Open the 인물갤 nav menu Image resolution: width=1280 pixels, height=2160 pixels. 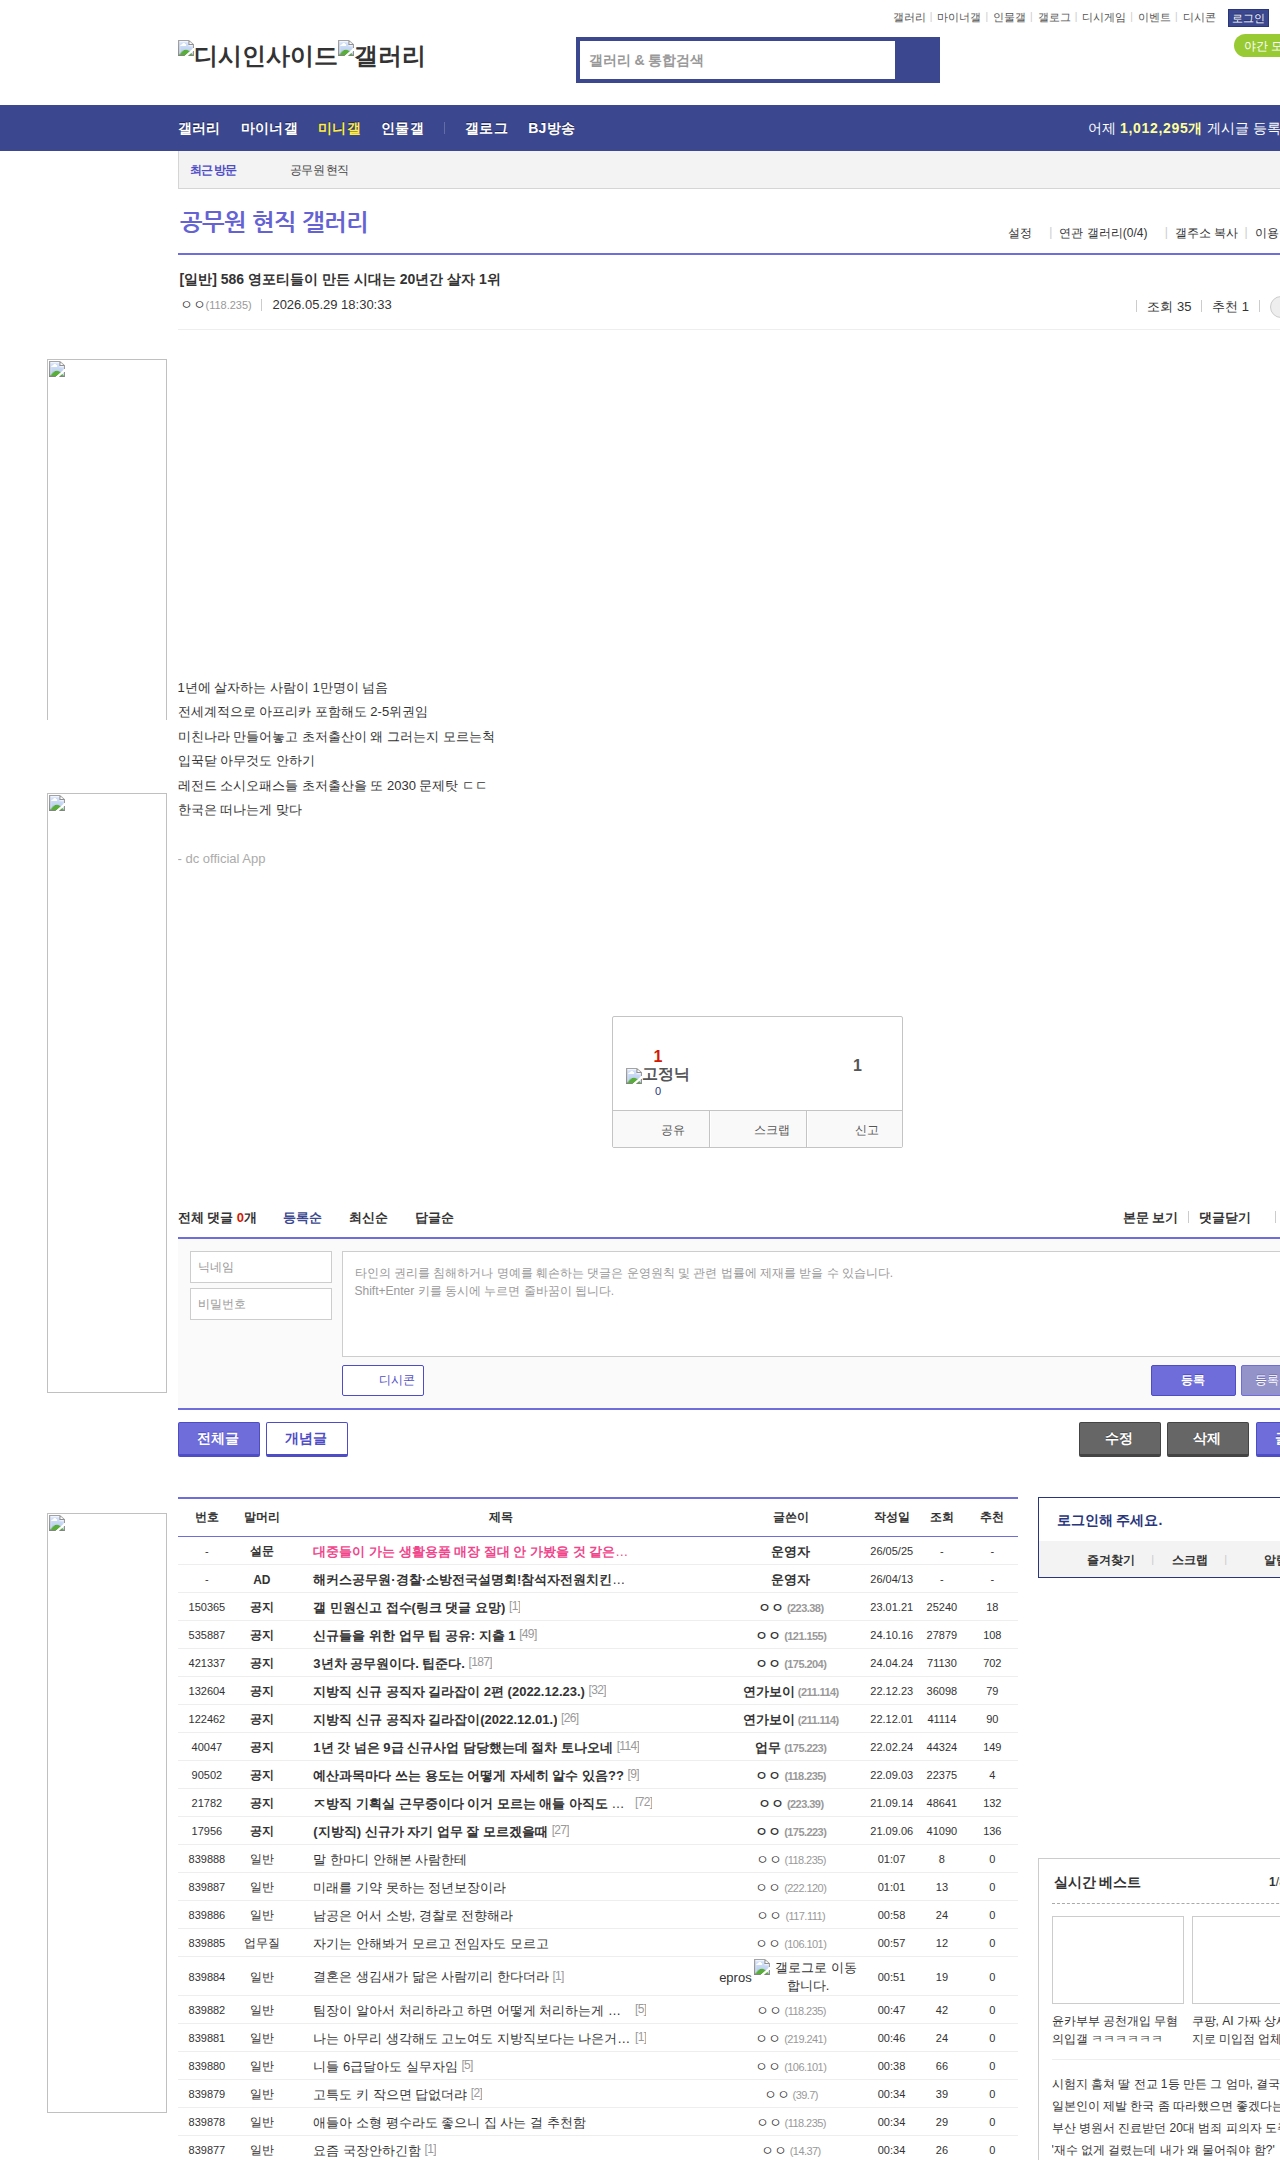click(402, 129)
